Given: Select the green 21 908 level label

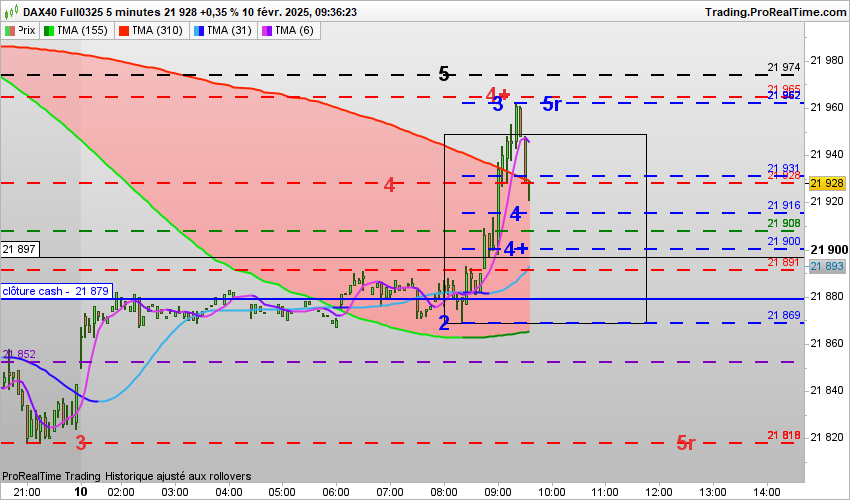Looking at the screenshot, I should tap(783, 223).
